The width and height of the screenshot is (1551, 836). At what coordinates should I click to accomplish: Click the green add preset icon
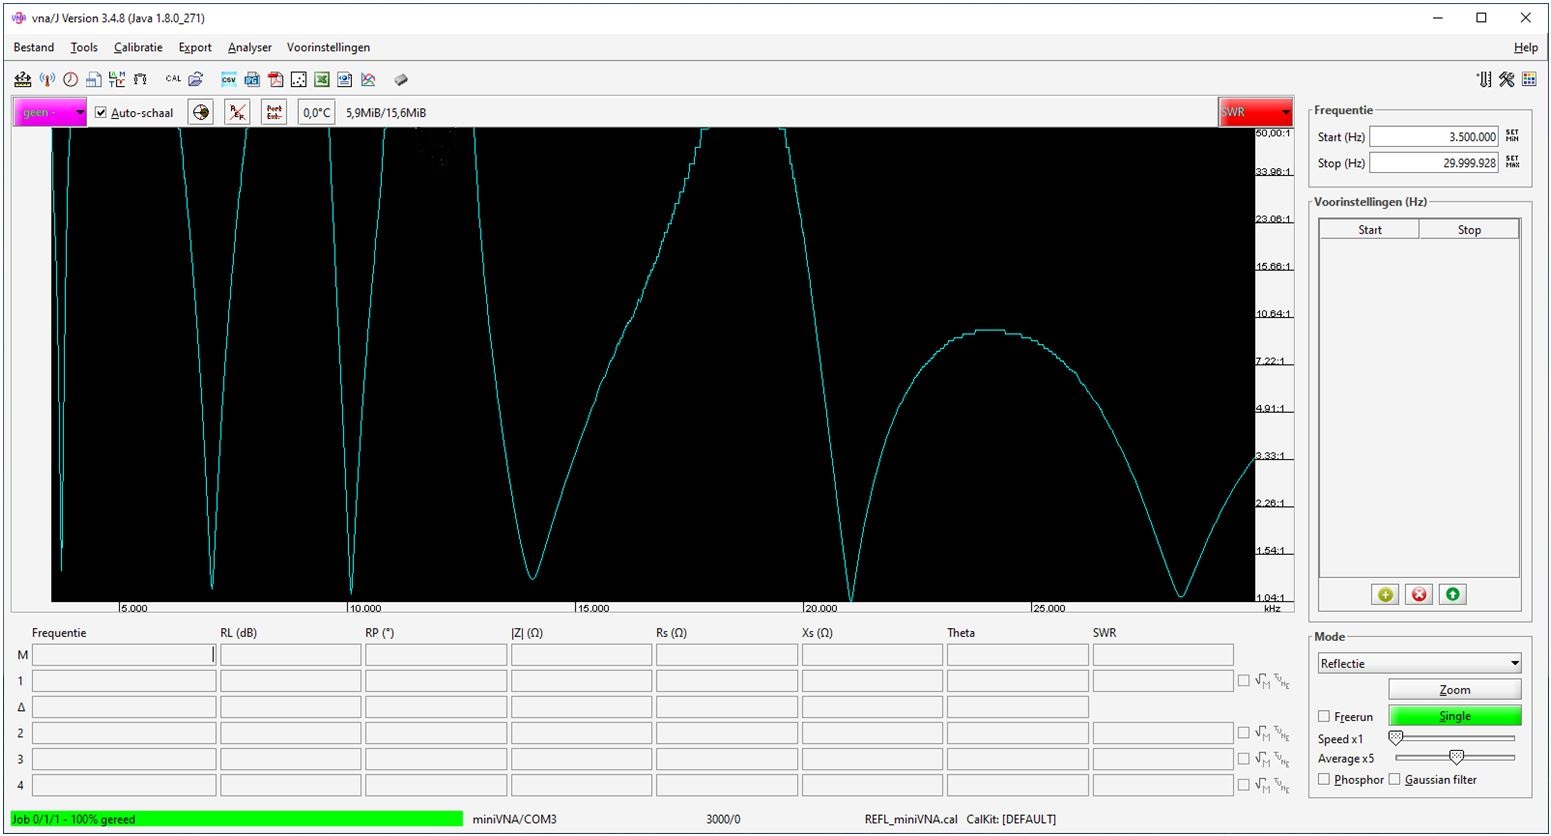[x=1385, y=595]
